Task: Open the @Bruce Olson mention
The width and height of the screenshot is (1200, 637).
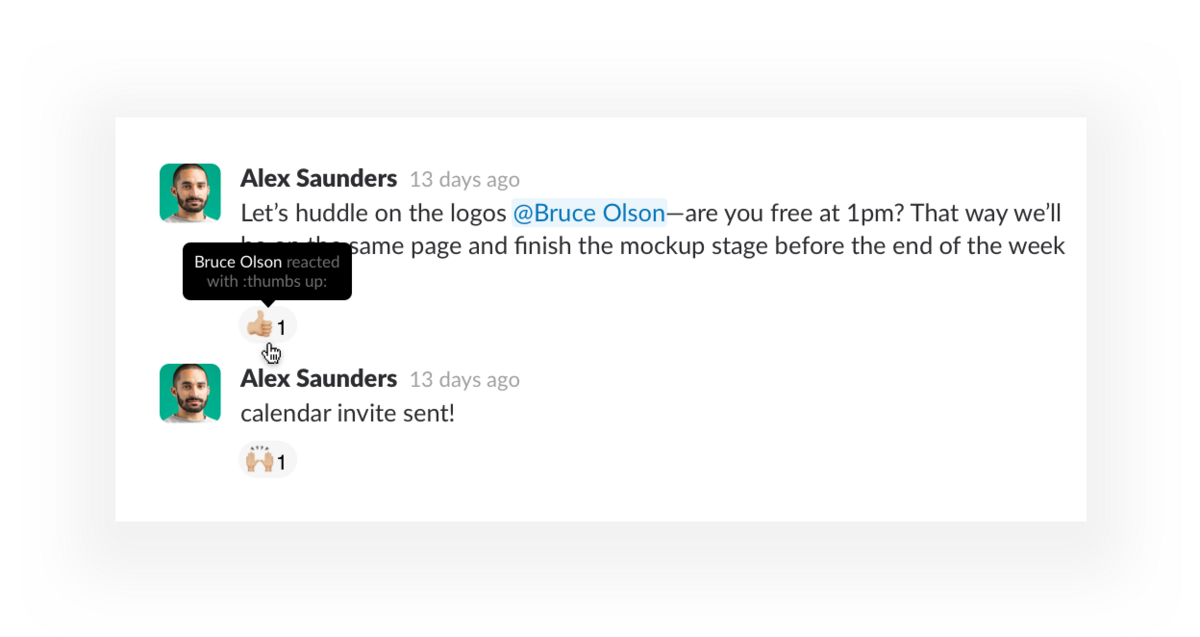Action: coord(589,213)
